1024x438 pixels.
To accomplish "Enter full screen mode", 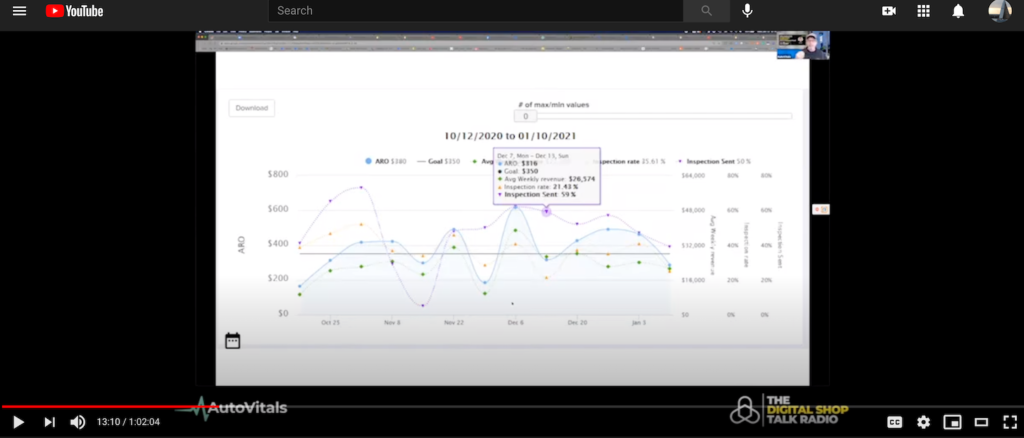I will [x=1010, y=422].
